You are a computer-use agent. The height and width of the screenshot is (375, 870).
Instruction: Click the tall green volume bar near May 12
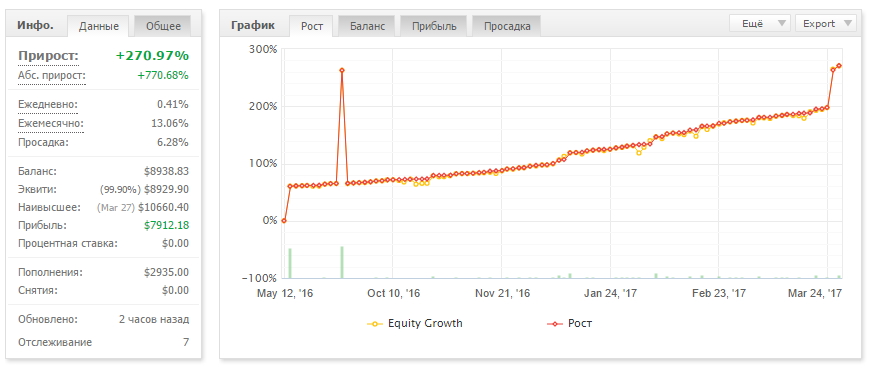point(290,263)
